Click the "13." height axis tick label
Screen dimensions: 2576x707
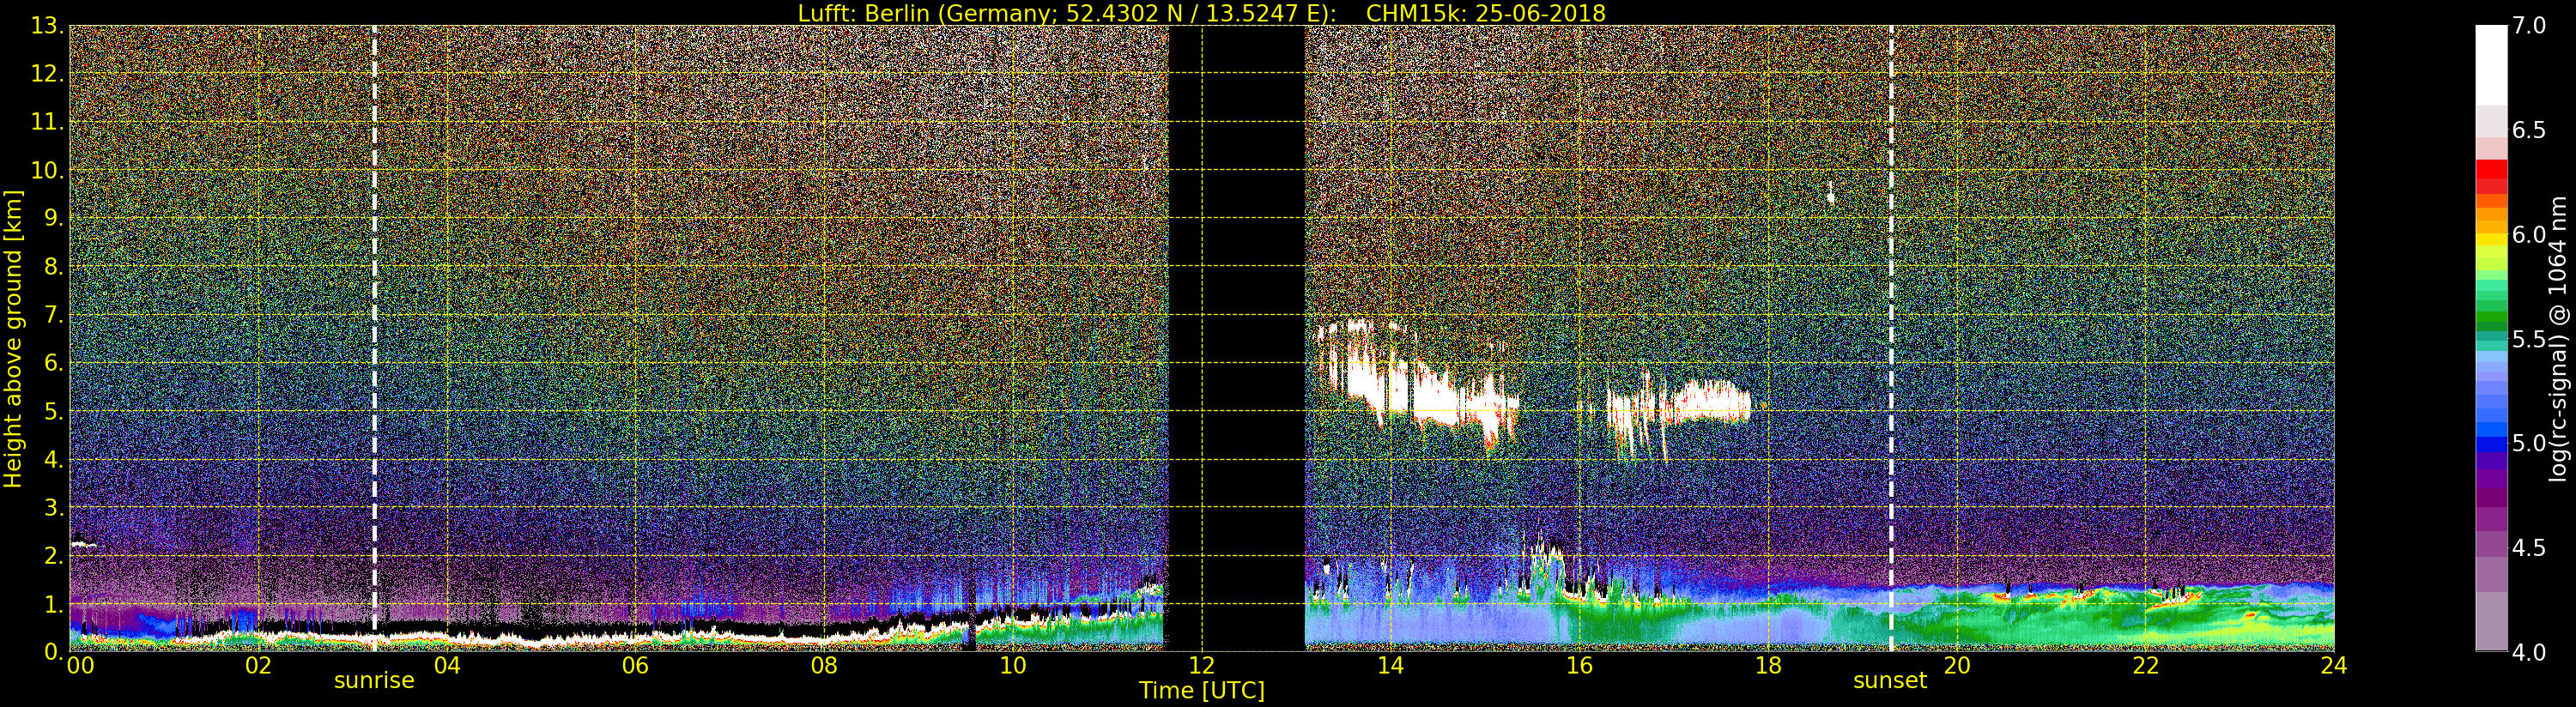[49, 26]
